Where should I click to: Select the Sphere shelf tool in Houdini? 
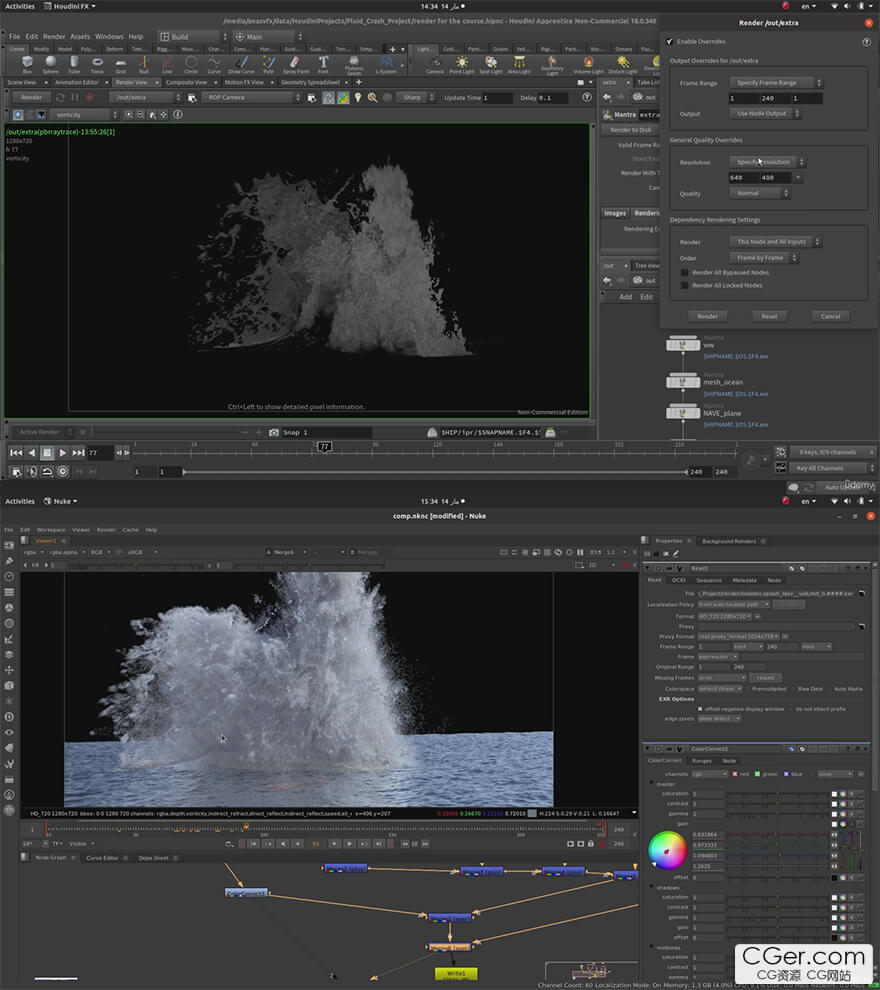[51, 64]
